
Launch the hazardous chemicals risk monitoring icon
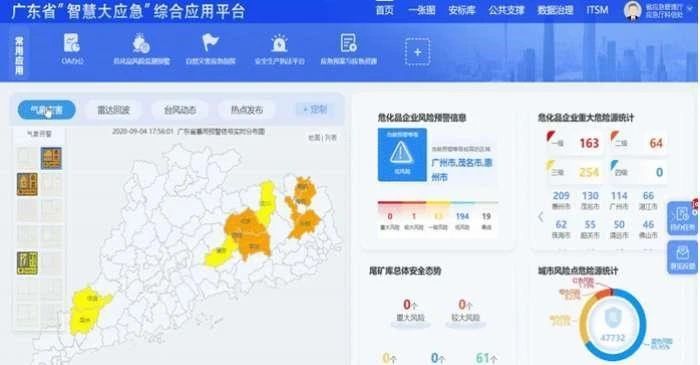click(141, 44)
